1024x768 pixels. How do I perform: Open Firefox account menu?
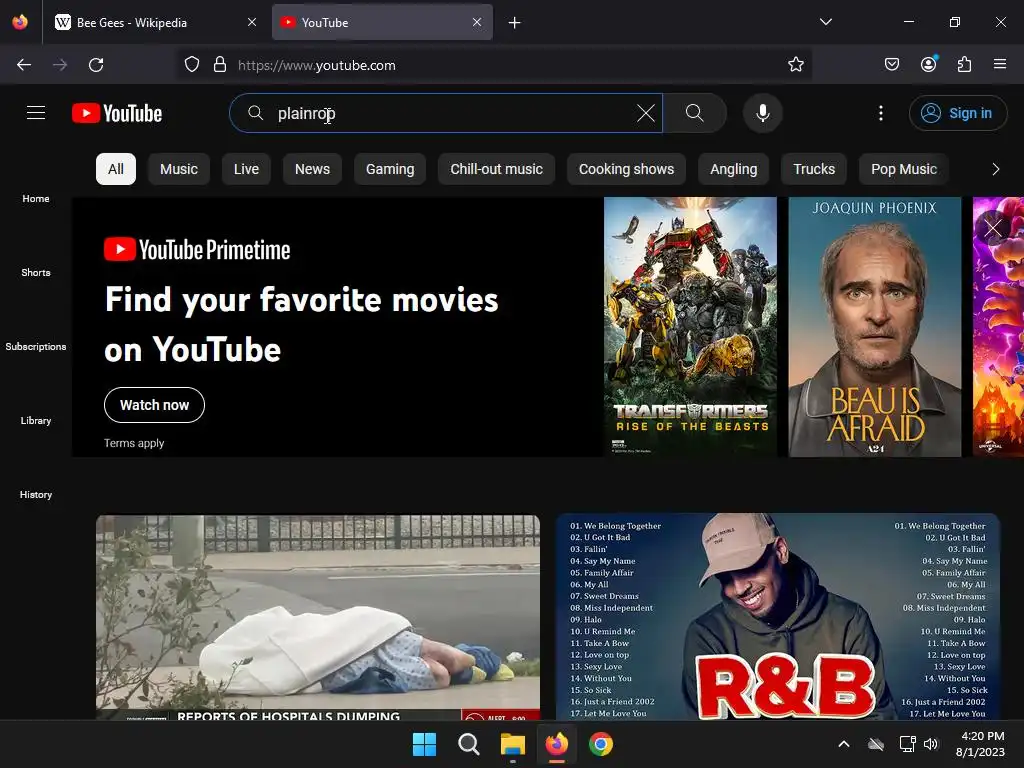[928, 65]
